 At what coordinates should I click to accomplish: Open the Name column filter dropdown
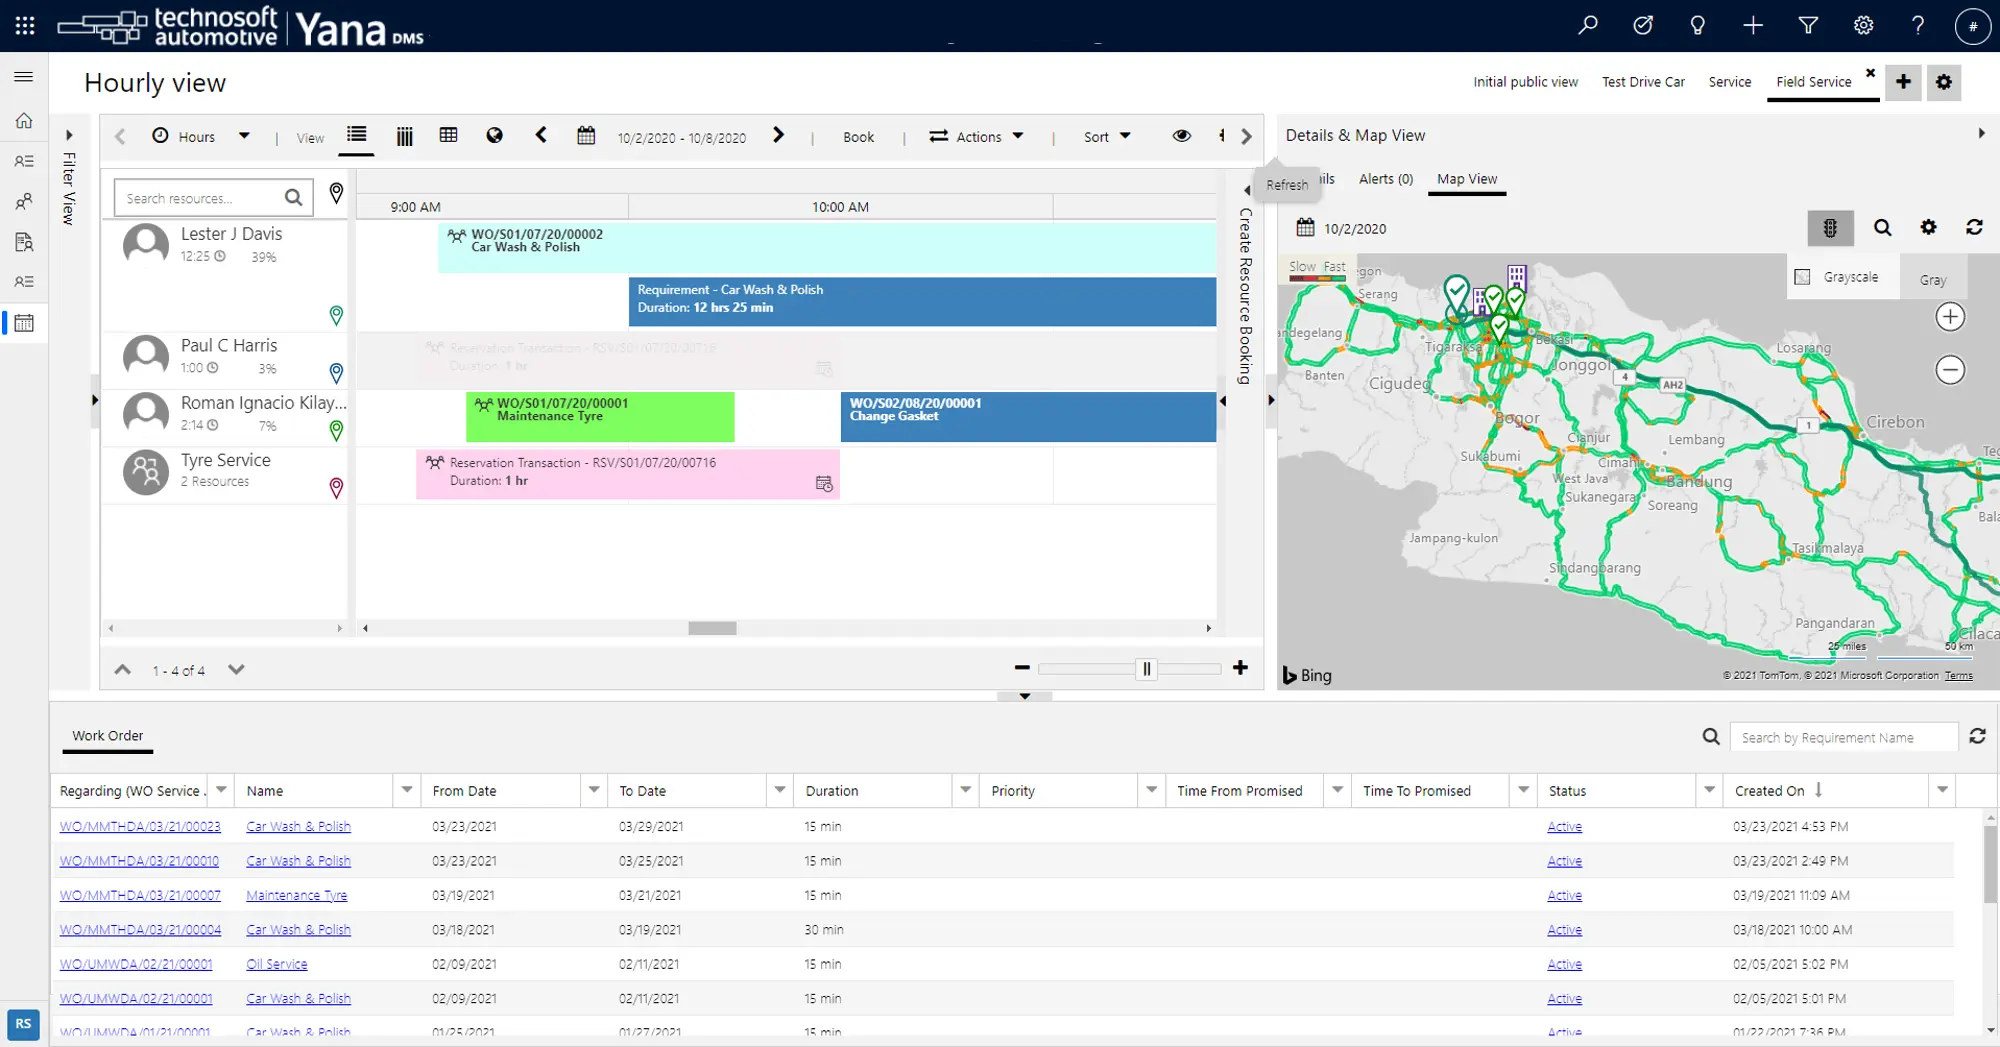pyautogui.click(x=406, y=790)
